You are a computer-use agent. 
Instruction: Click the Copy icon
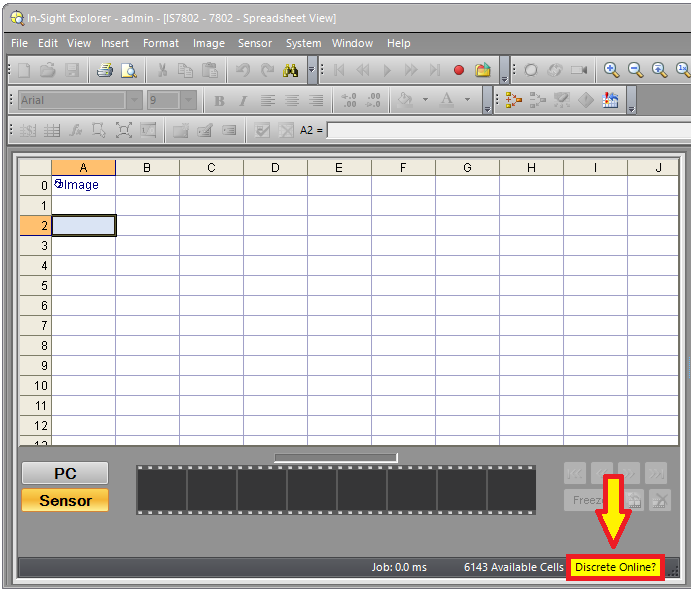click(186, 70)
